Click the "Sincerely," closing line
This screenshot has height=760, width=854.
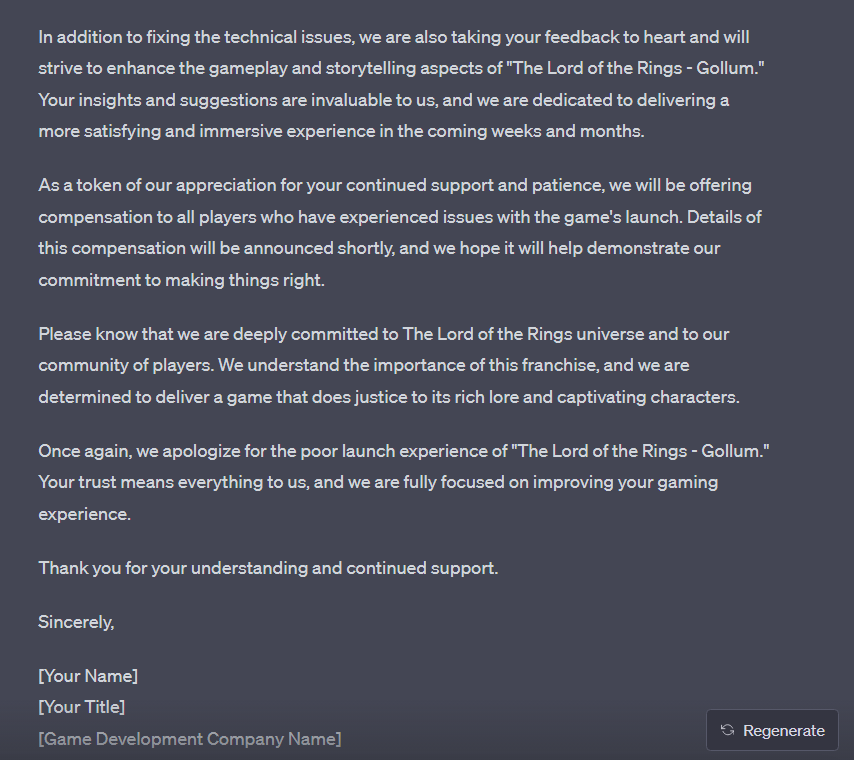pos(77,622)
